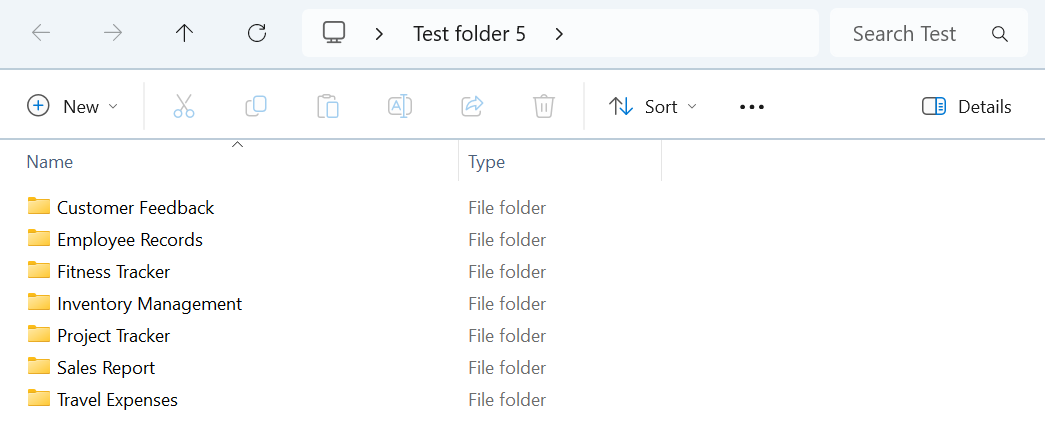Click the PC monitor icon in address bar
1045x434 pixels.
click(334, 33)
